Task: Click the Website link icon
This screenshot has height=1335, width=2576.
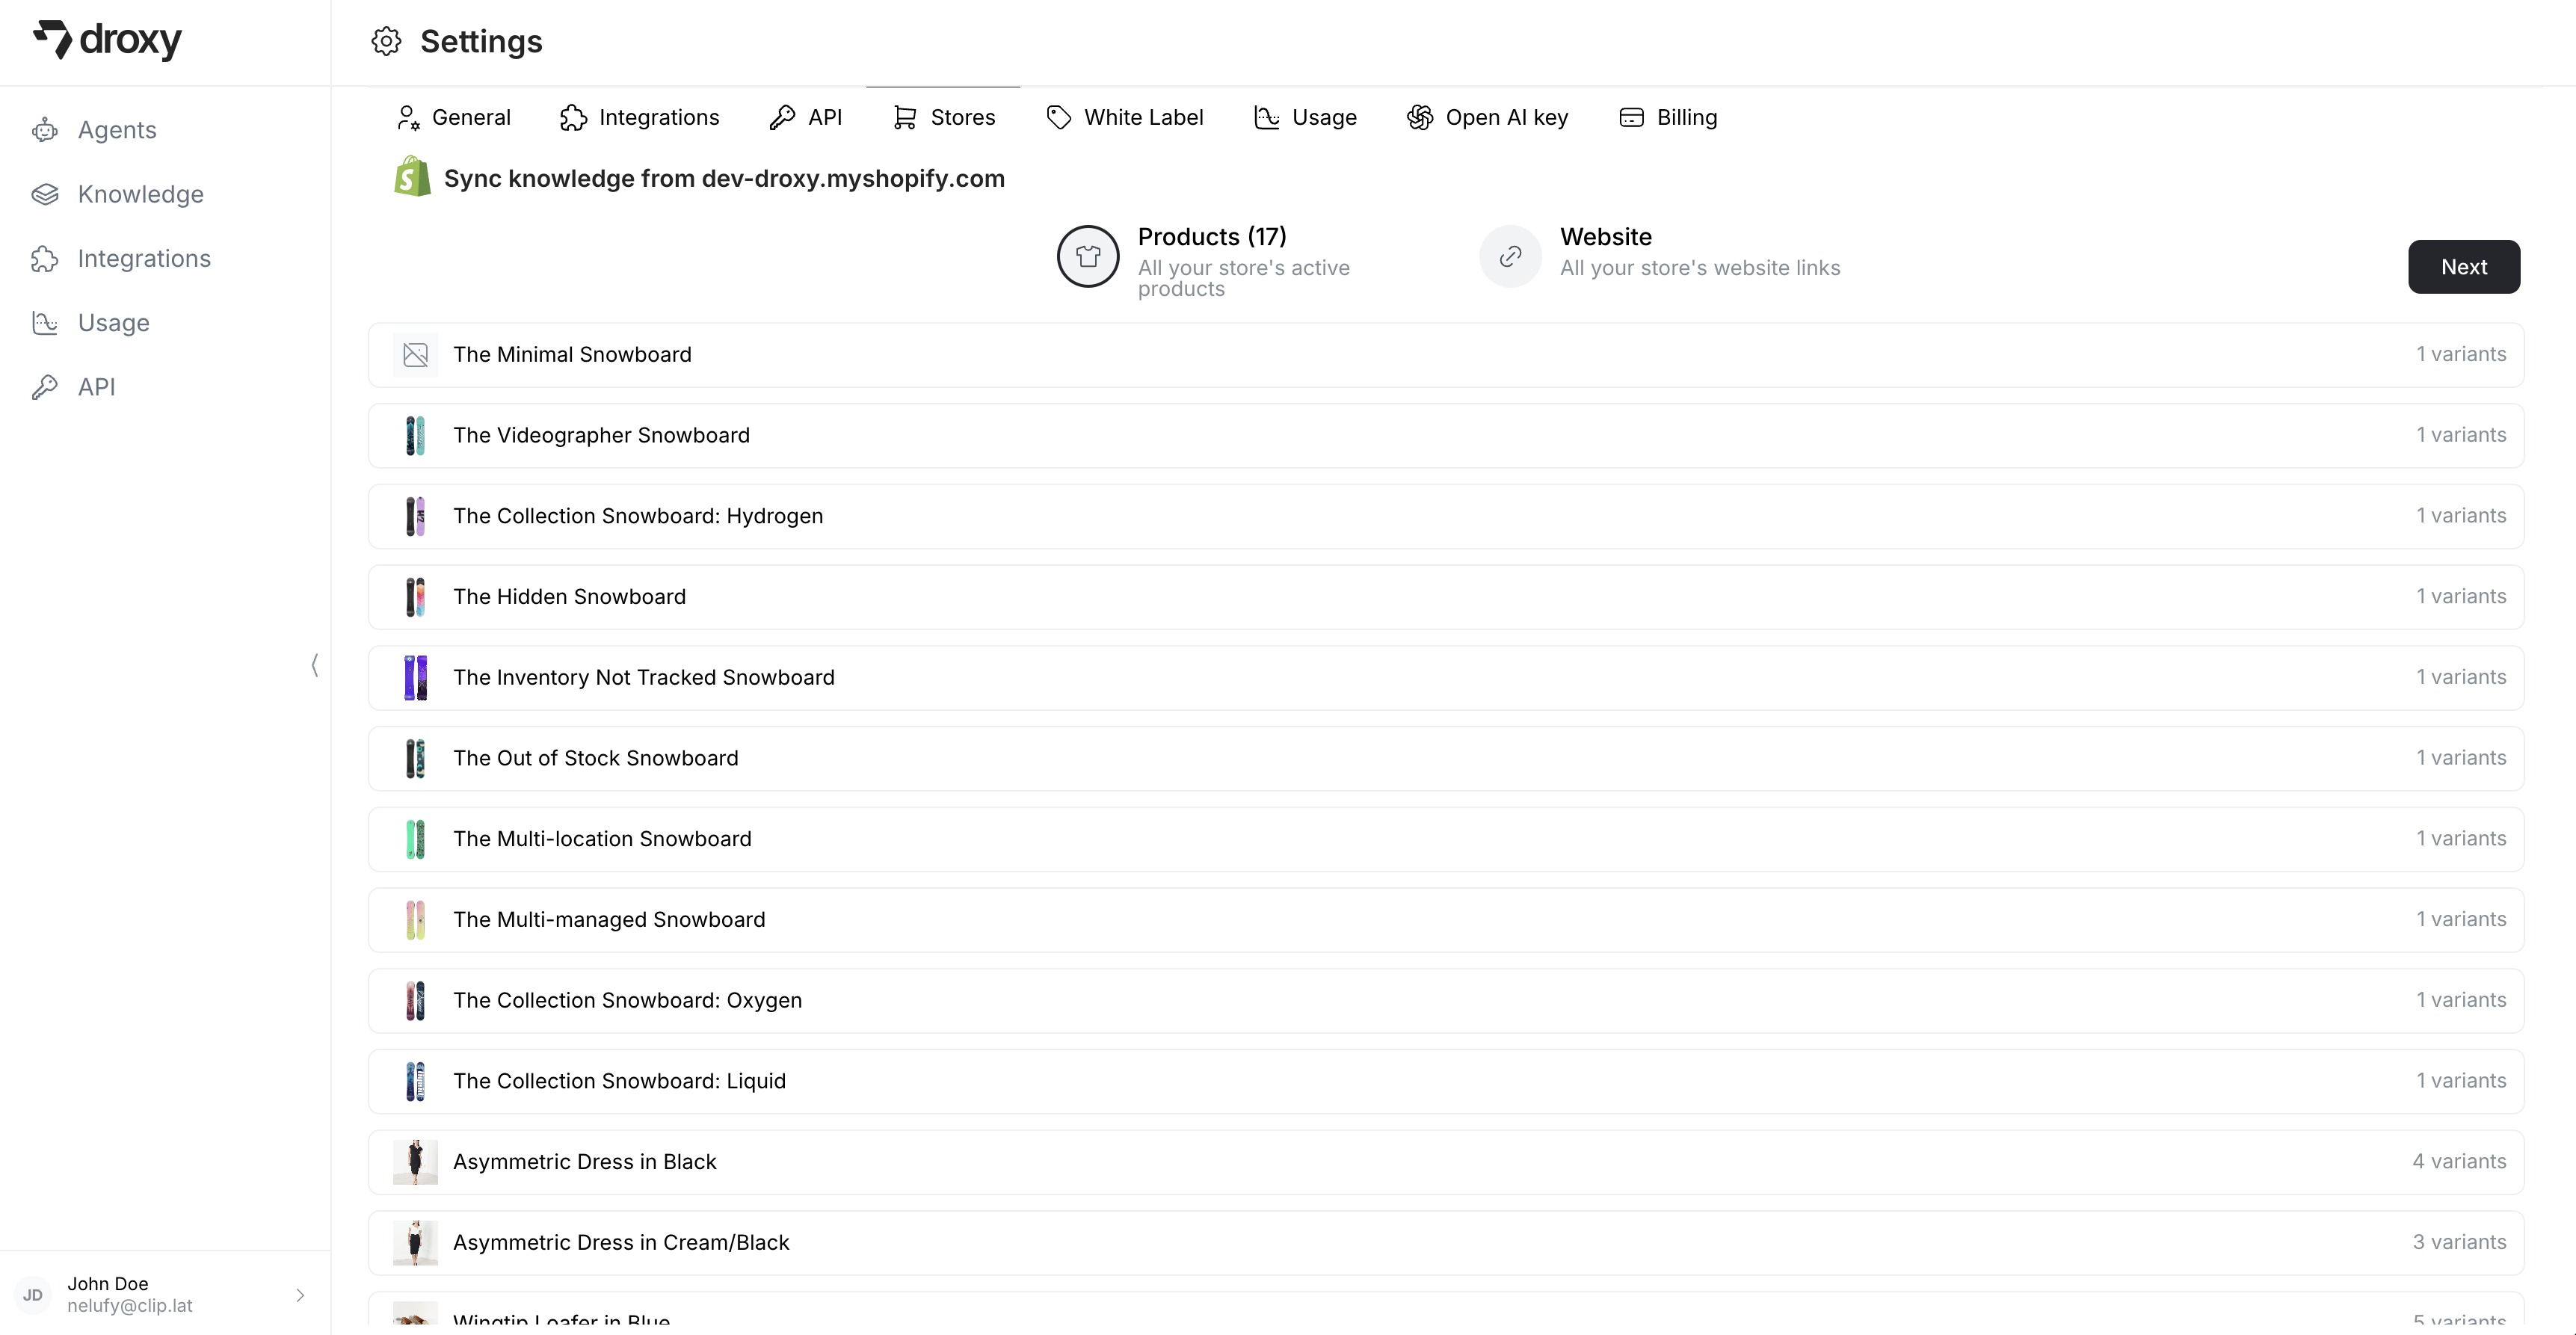Action: click(1509, 256)
